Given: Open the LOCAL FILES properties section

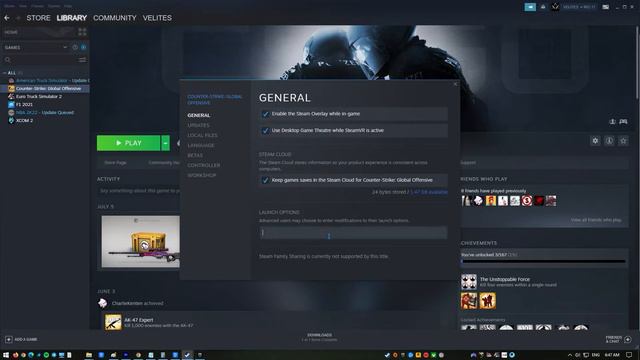Looking at the screenshot, I should click(x=202, y=135).
